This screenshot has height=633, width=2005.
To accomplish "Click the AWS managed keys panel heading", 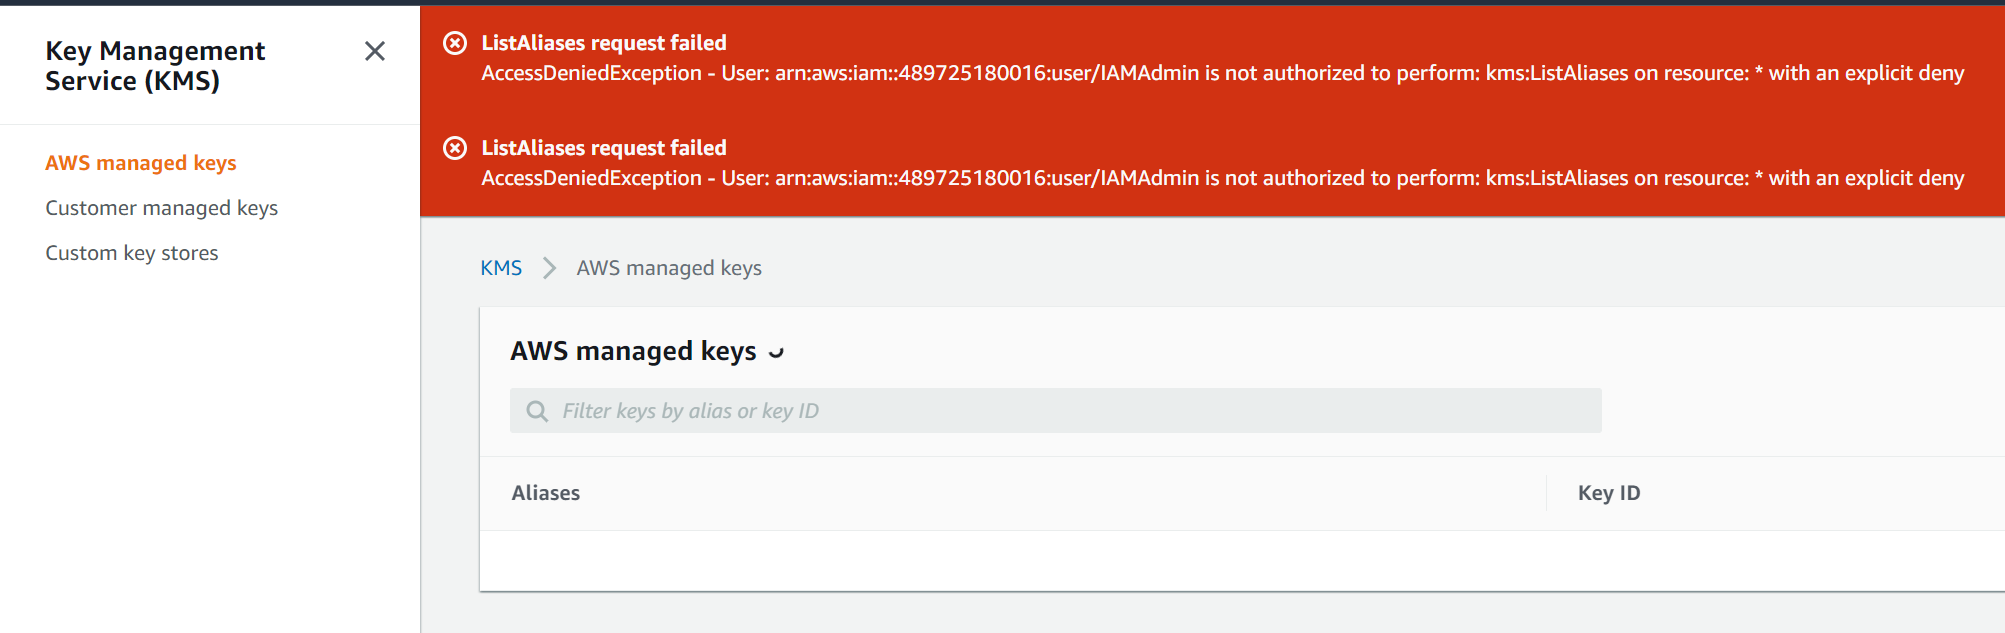I will [633, 351].
